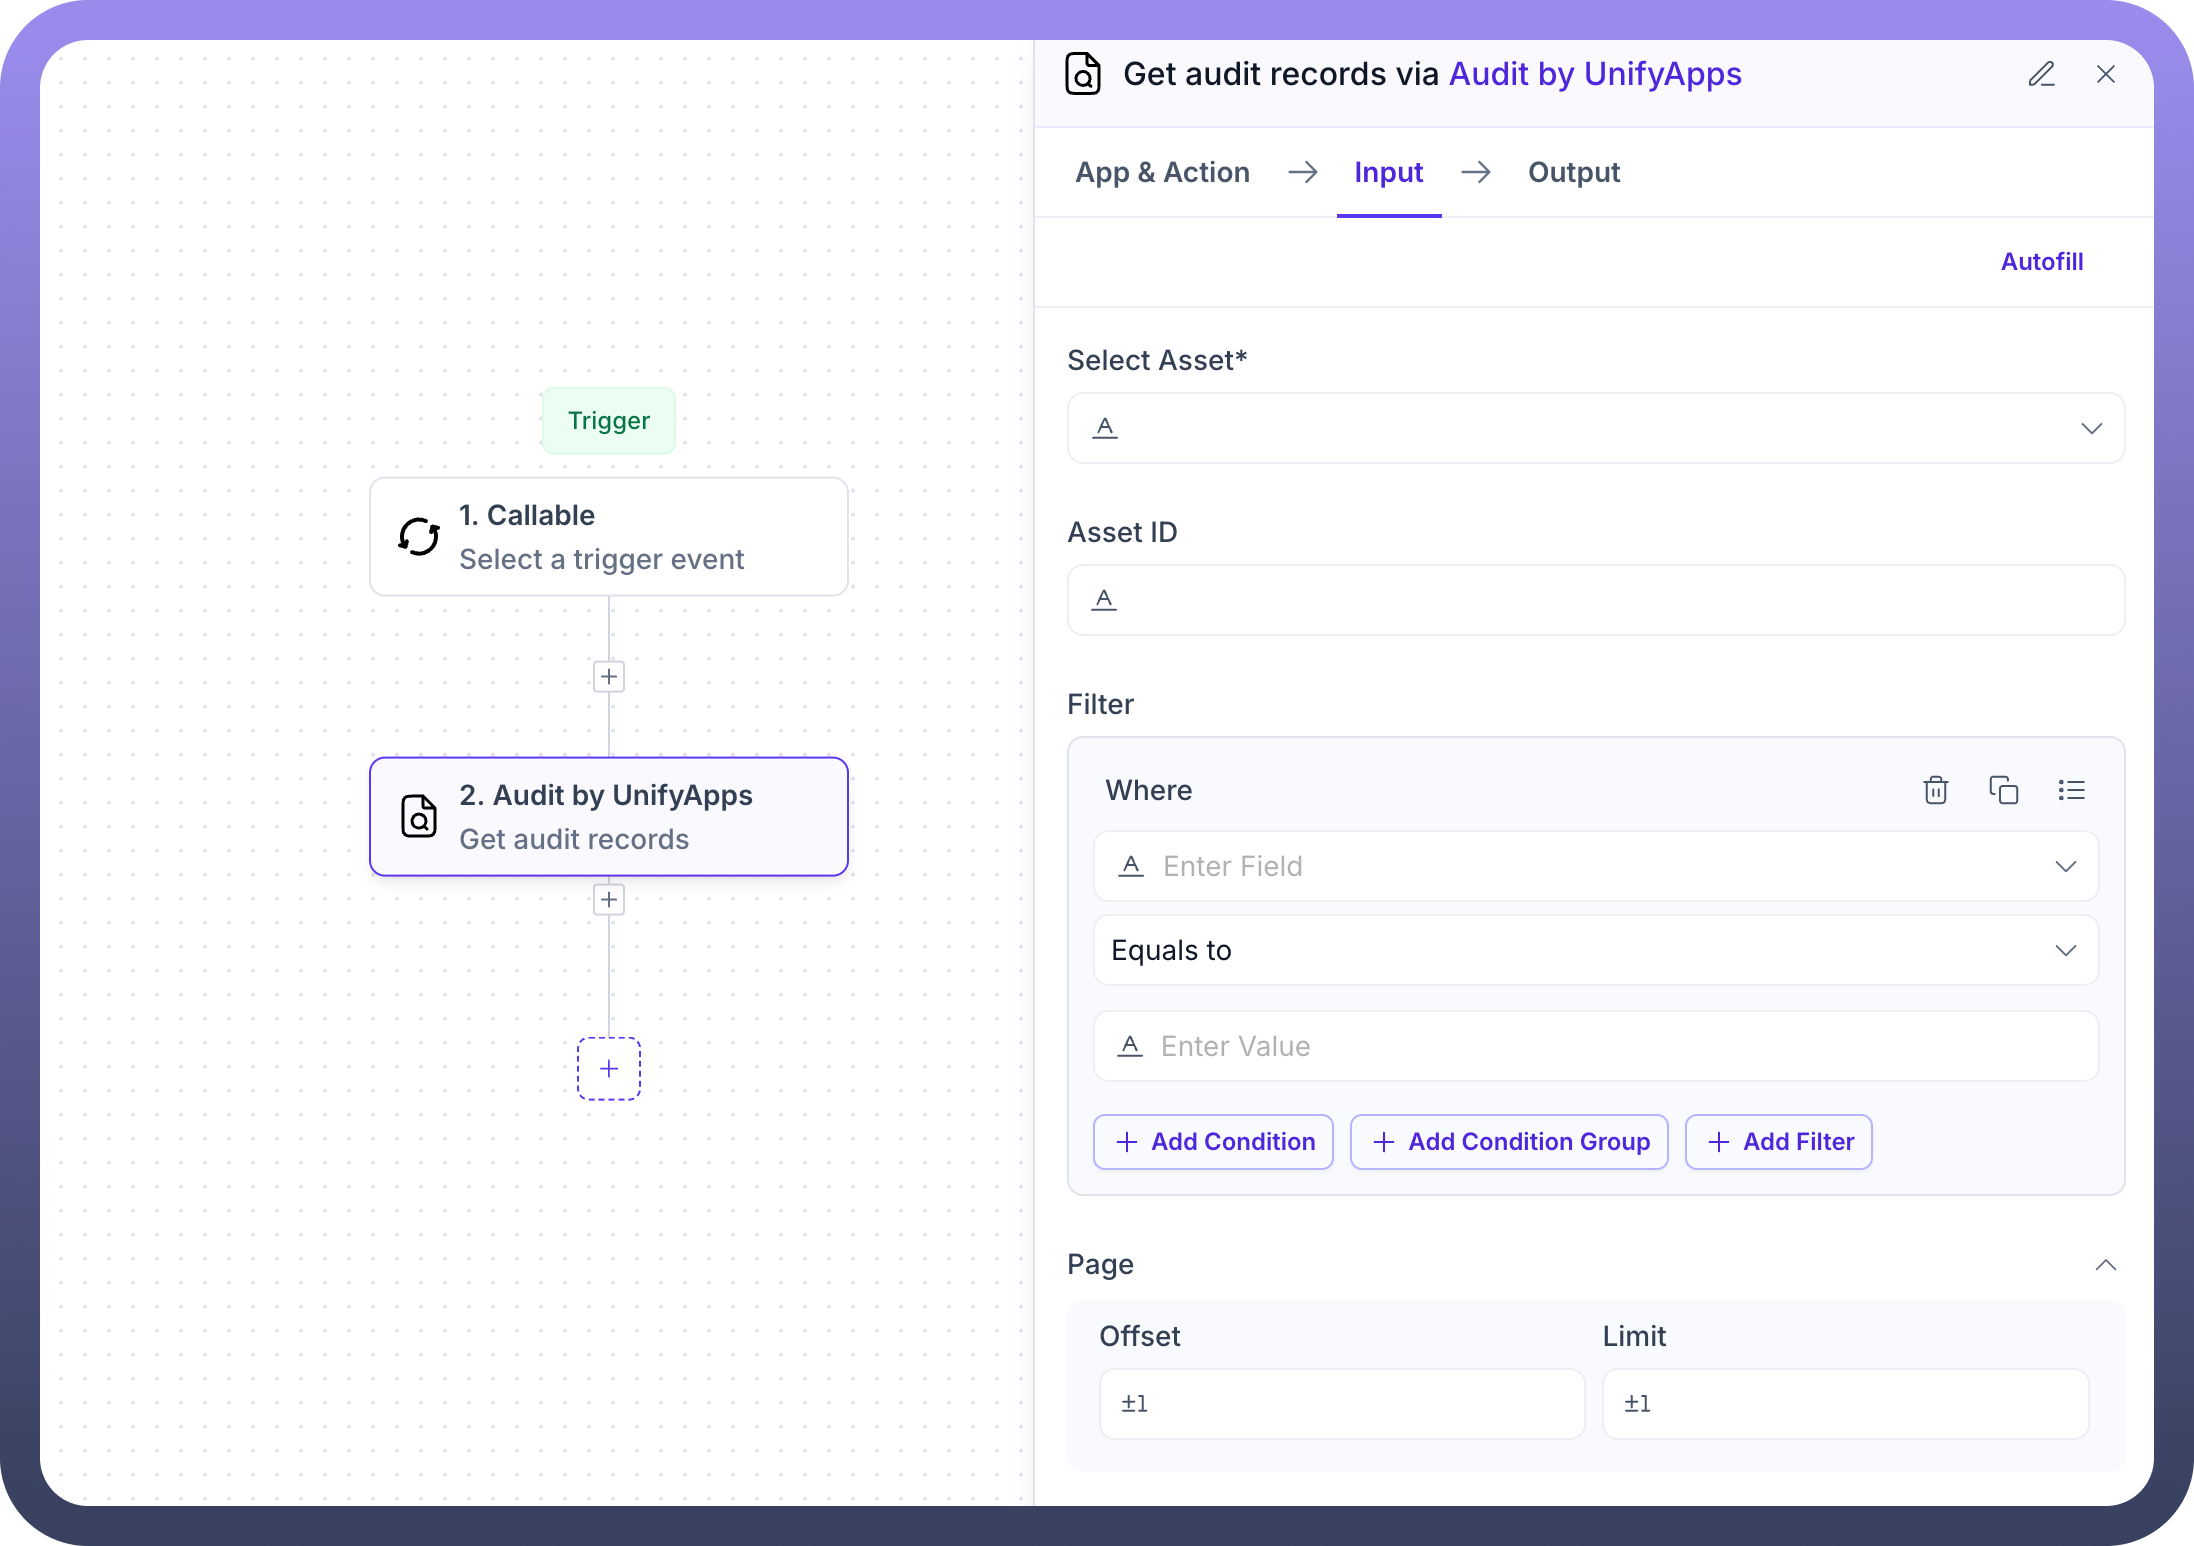Image resolution: width=2194 pixels, height=1546 pixels.
Task: Open the Select Asset dropdown
Action: tap(1596, 428)
